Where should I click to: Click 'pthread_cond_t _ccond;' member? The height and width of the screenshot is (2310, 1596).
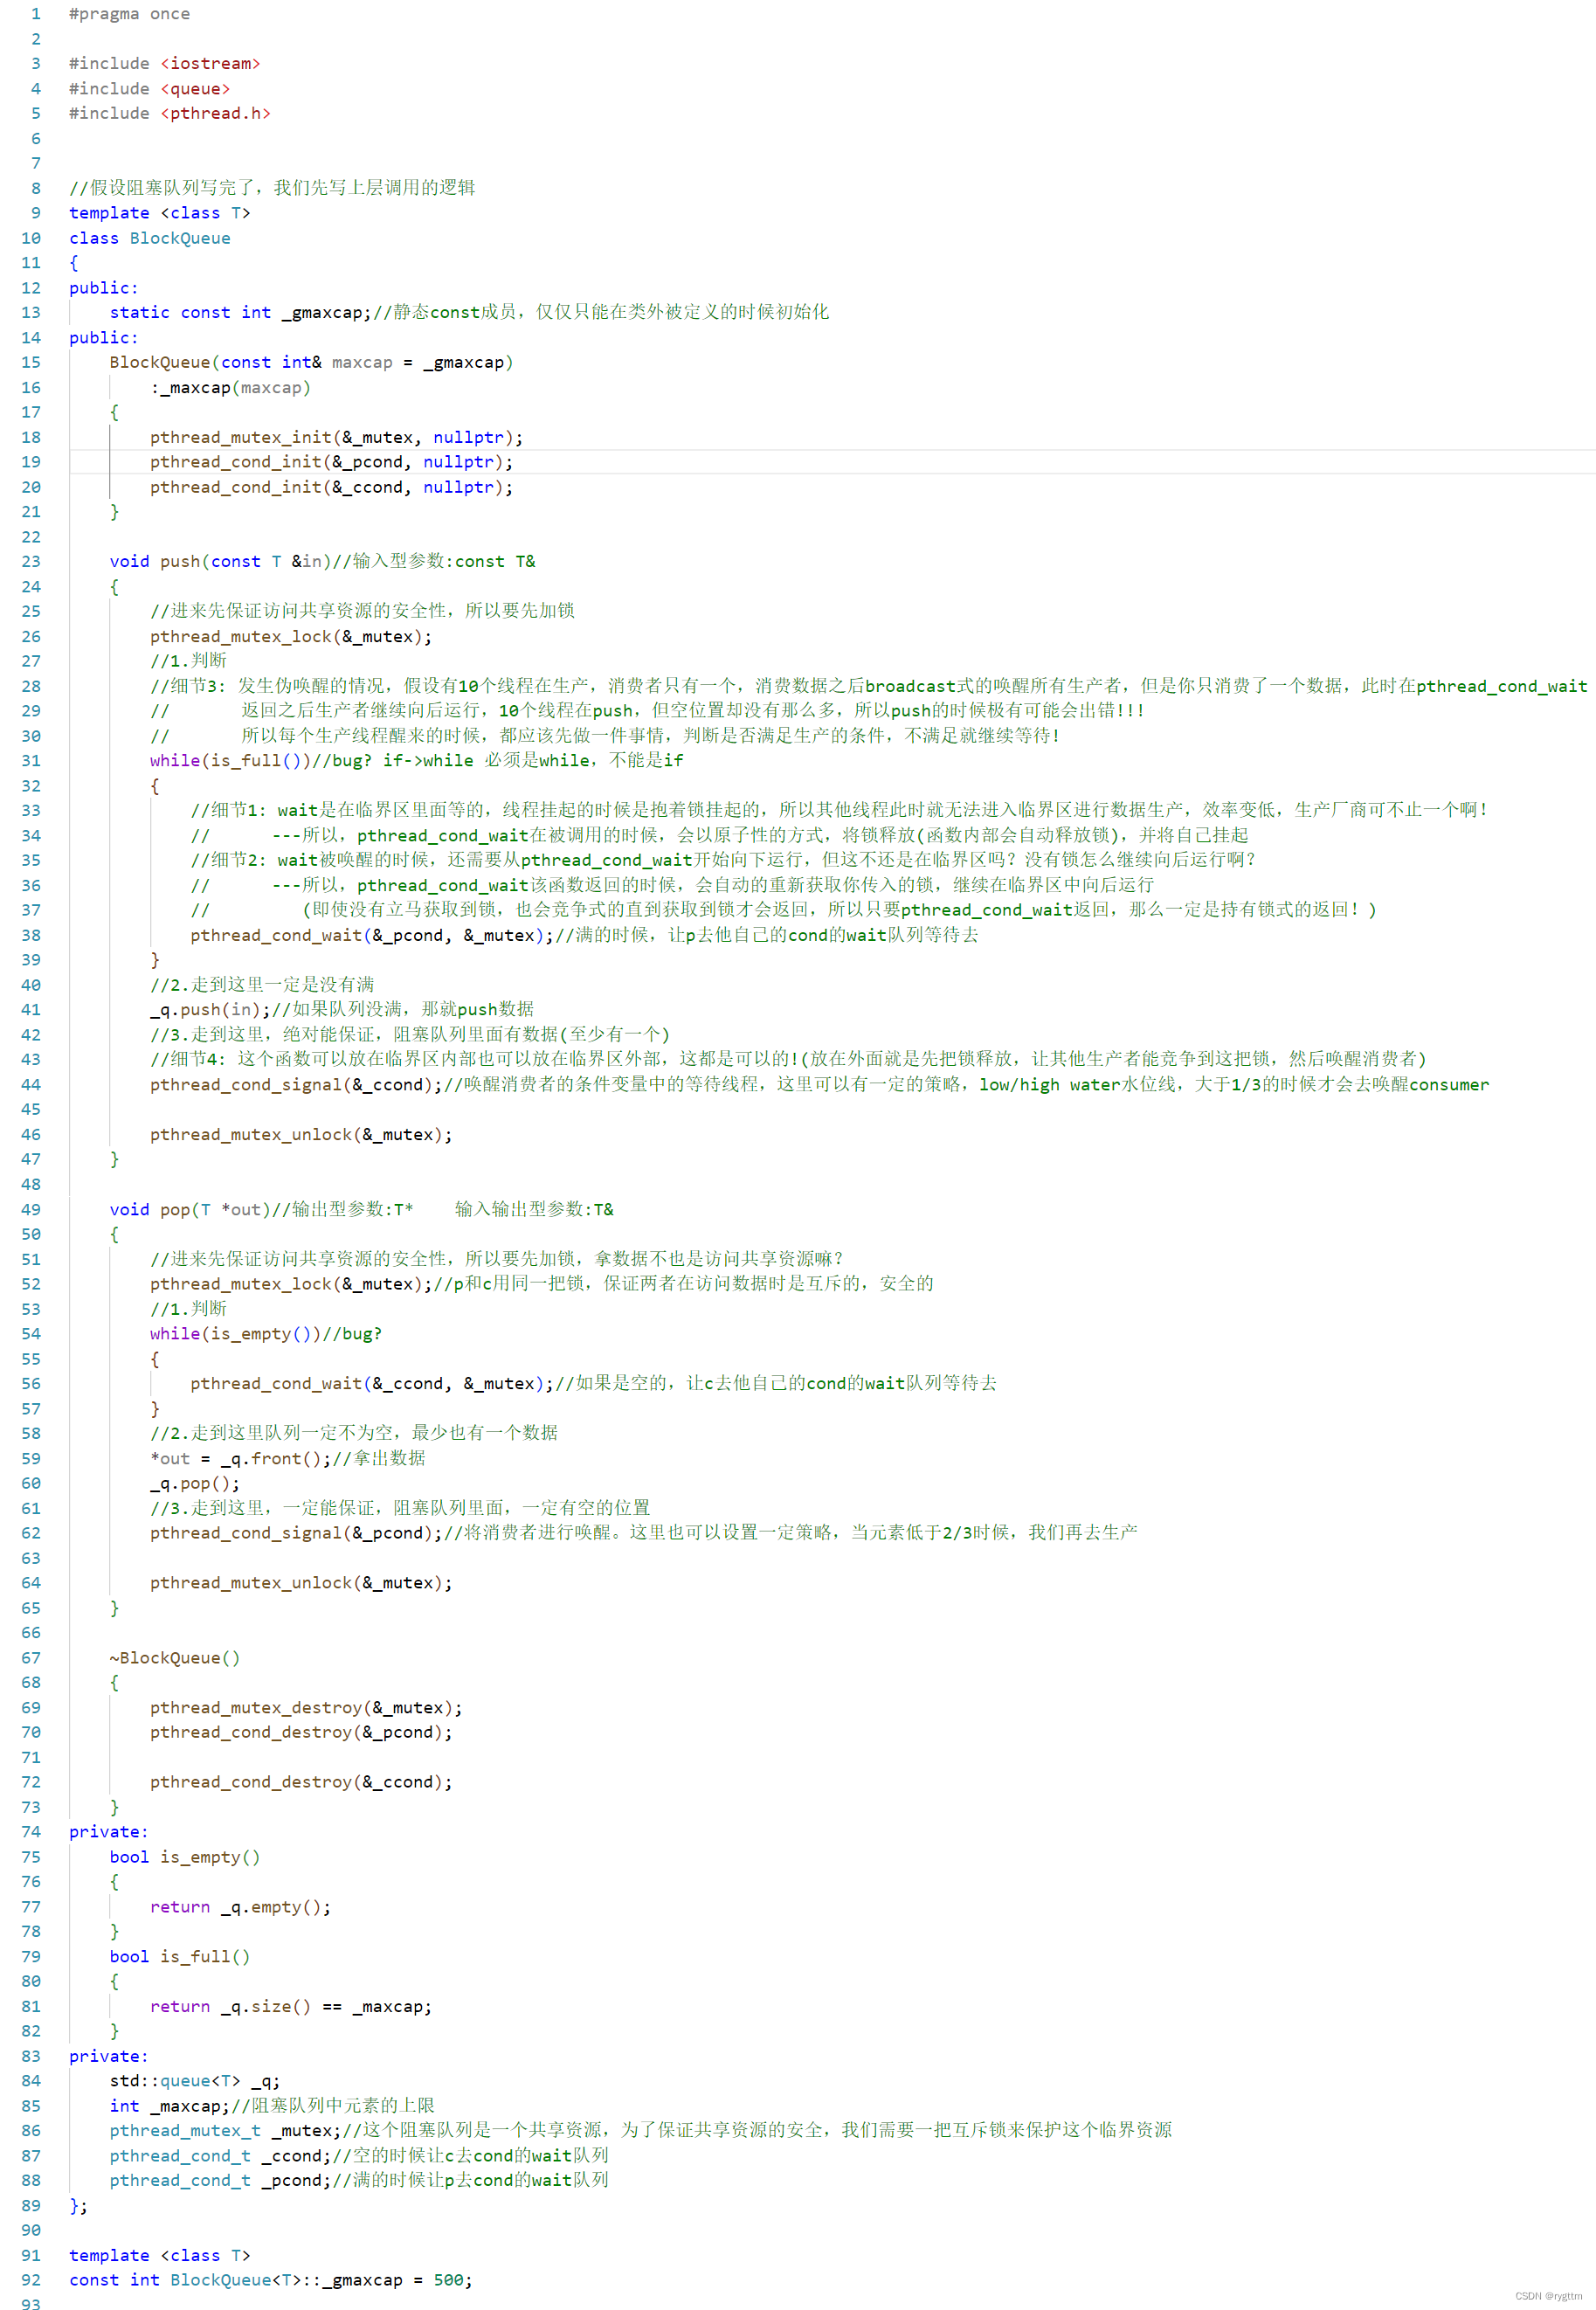[220, 2156]
